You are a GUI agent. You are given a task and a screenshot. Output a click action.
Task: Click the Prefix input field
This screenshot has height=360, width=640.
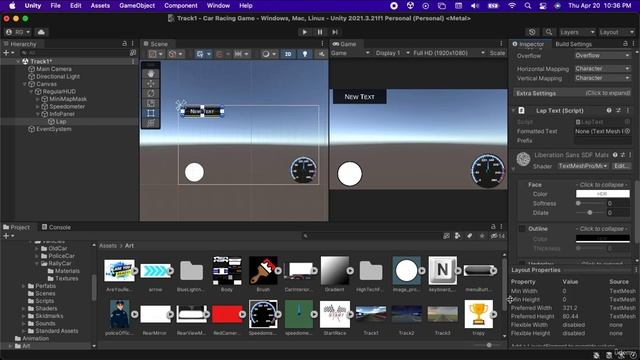602,140
